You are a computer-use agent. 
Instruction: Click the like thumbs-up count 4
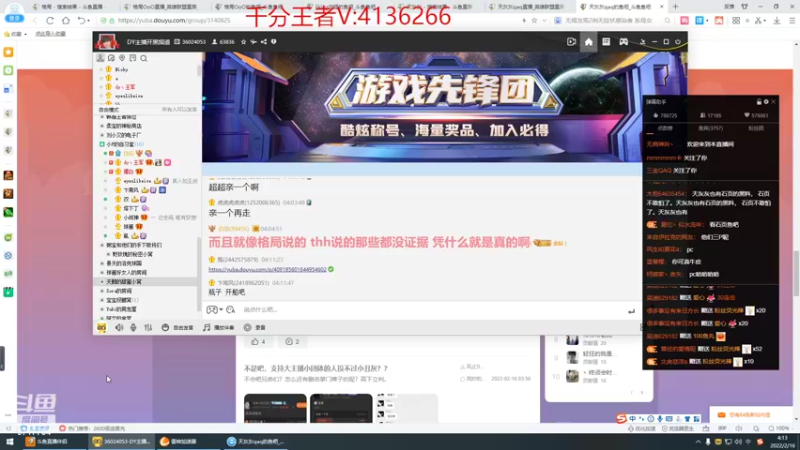258,342
